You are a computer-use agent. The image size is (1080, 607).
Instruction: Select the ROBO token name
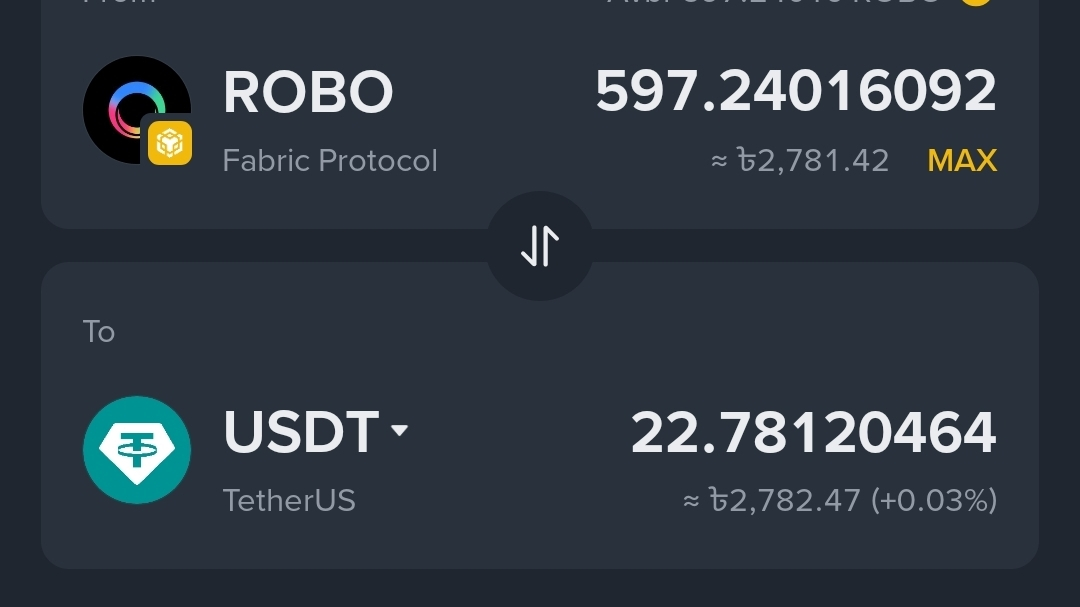[308, 92]
